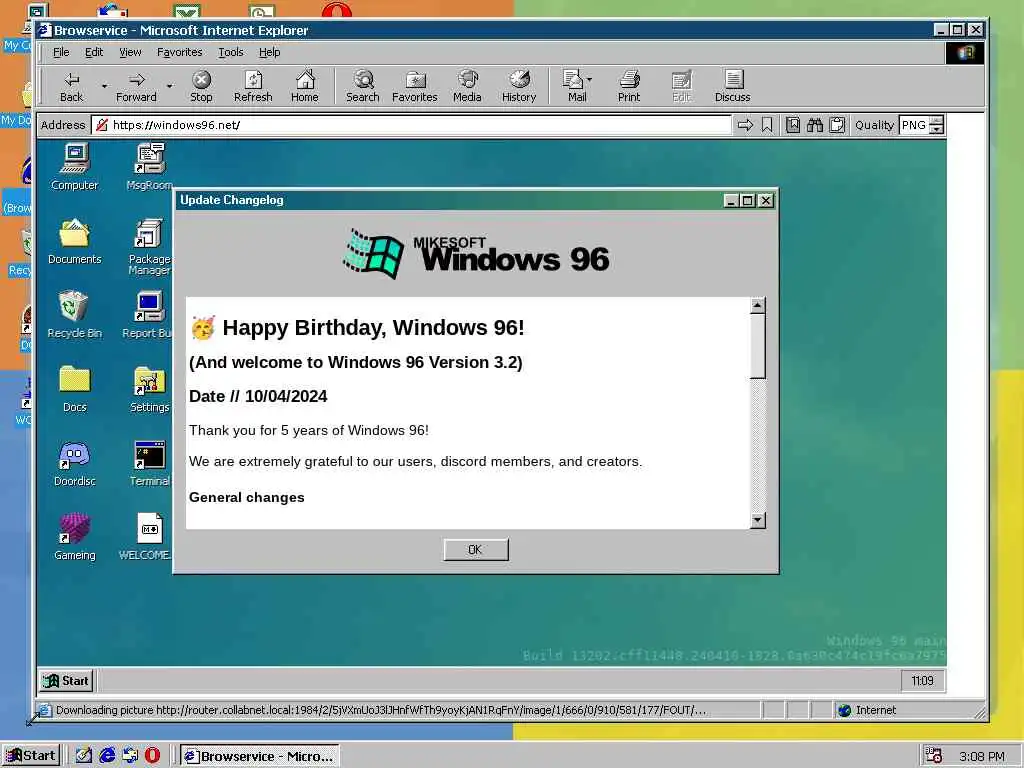Open the Package Manager desktop icon
Viewport: 1024px width, 768px height.
point(150,246)
